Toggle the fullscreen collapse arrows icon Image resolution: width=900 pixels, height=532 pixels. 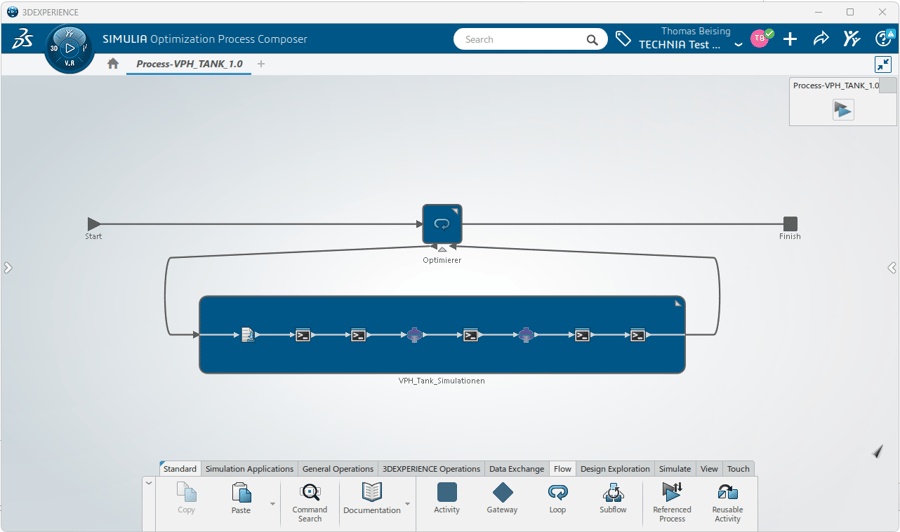click(883, 64)
